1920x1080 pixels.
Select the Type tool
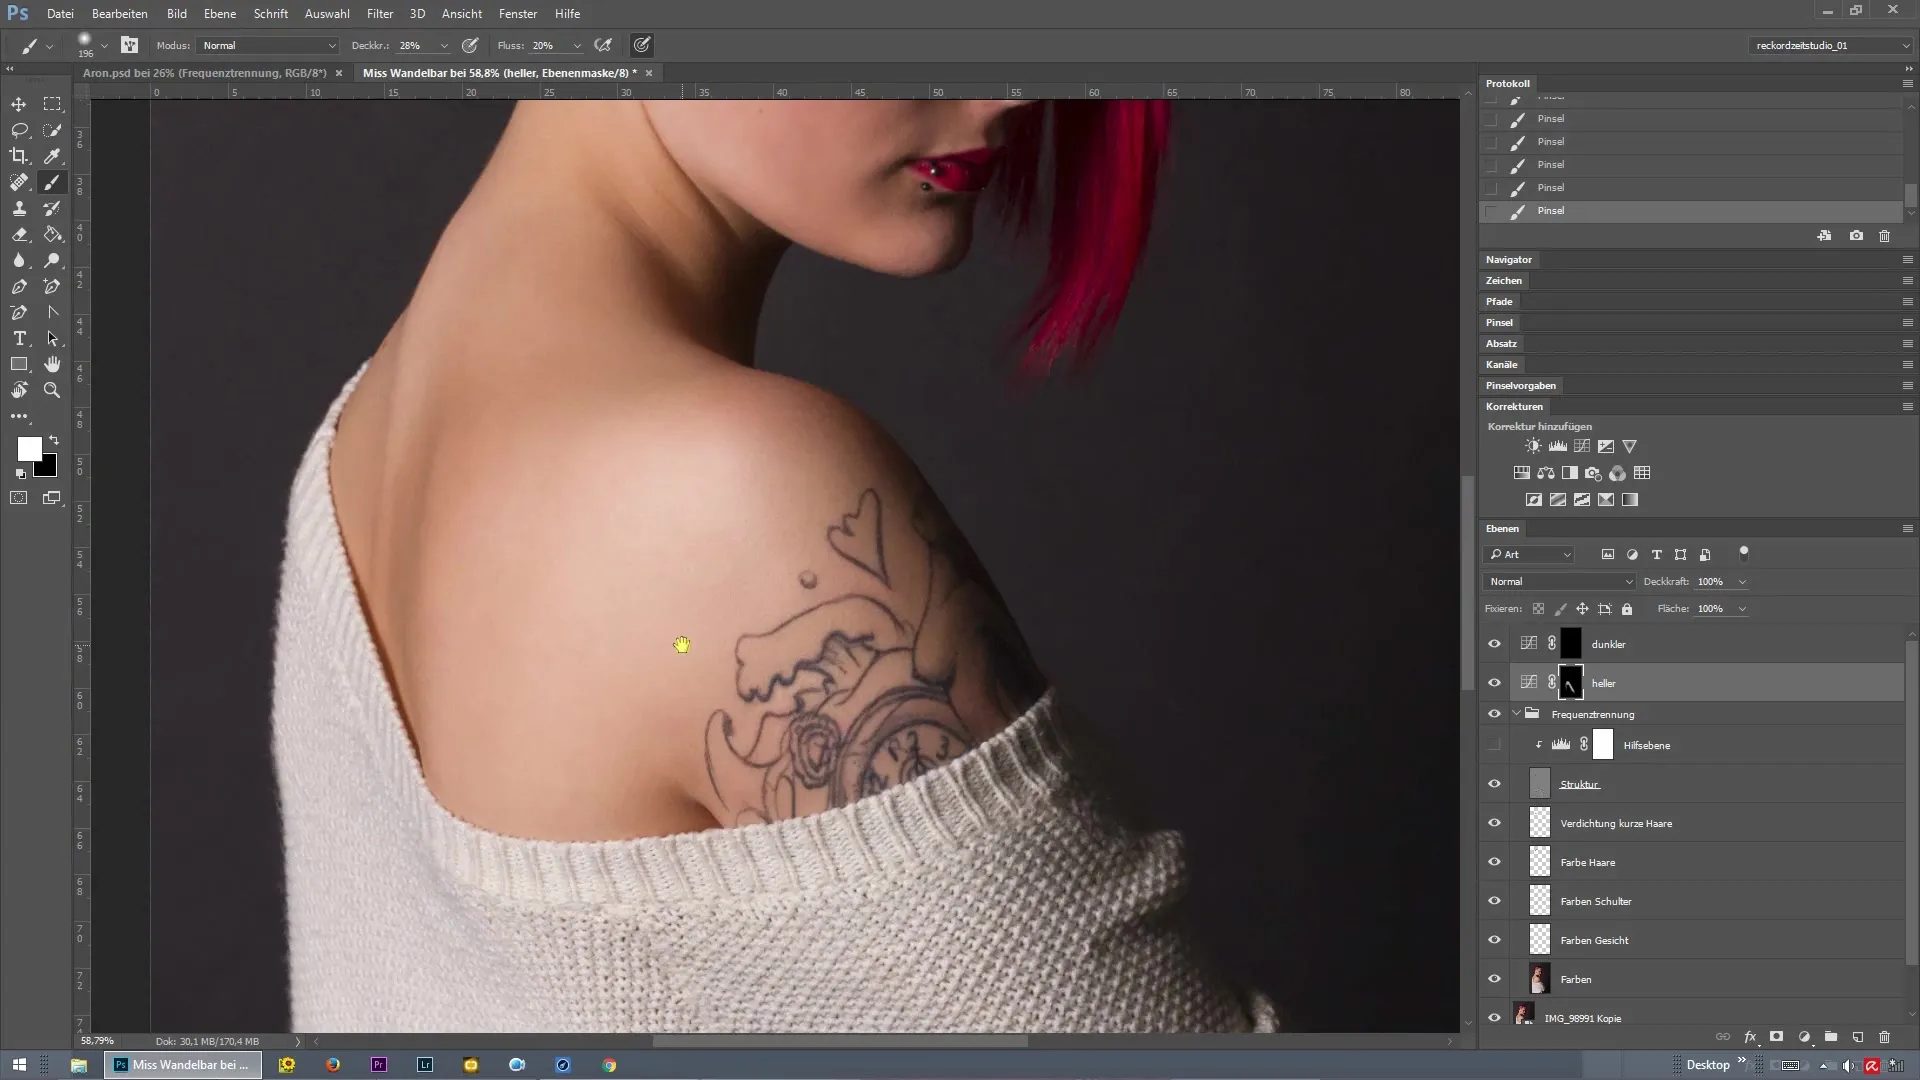(19, 338)
